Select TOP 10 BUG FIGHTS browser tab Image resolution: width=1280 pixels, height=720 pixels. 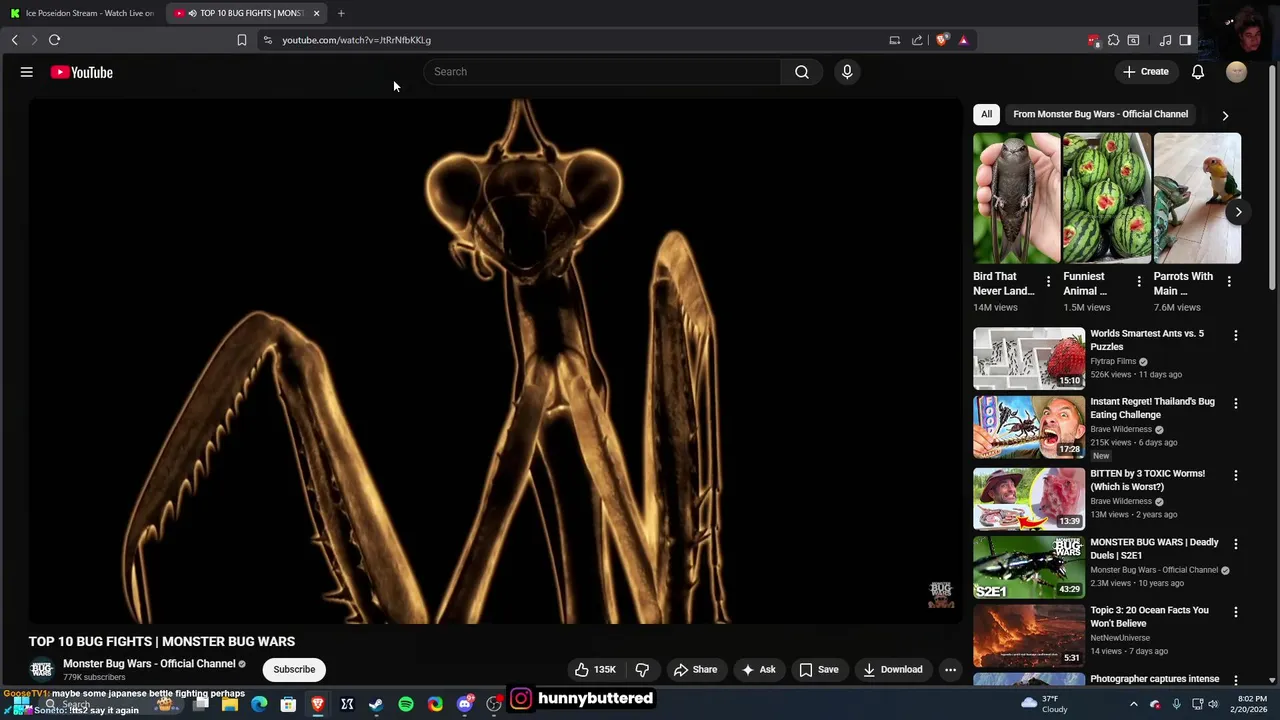(245, 13)
